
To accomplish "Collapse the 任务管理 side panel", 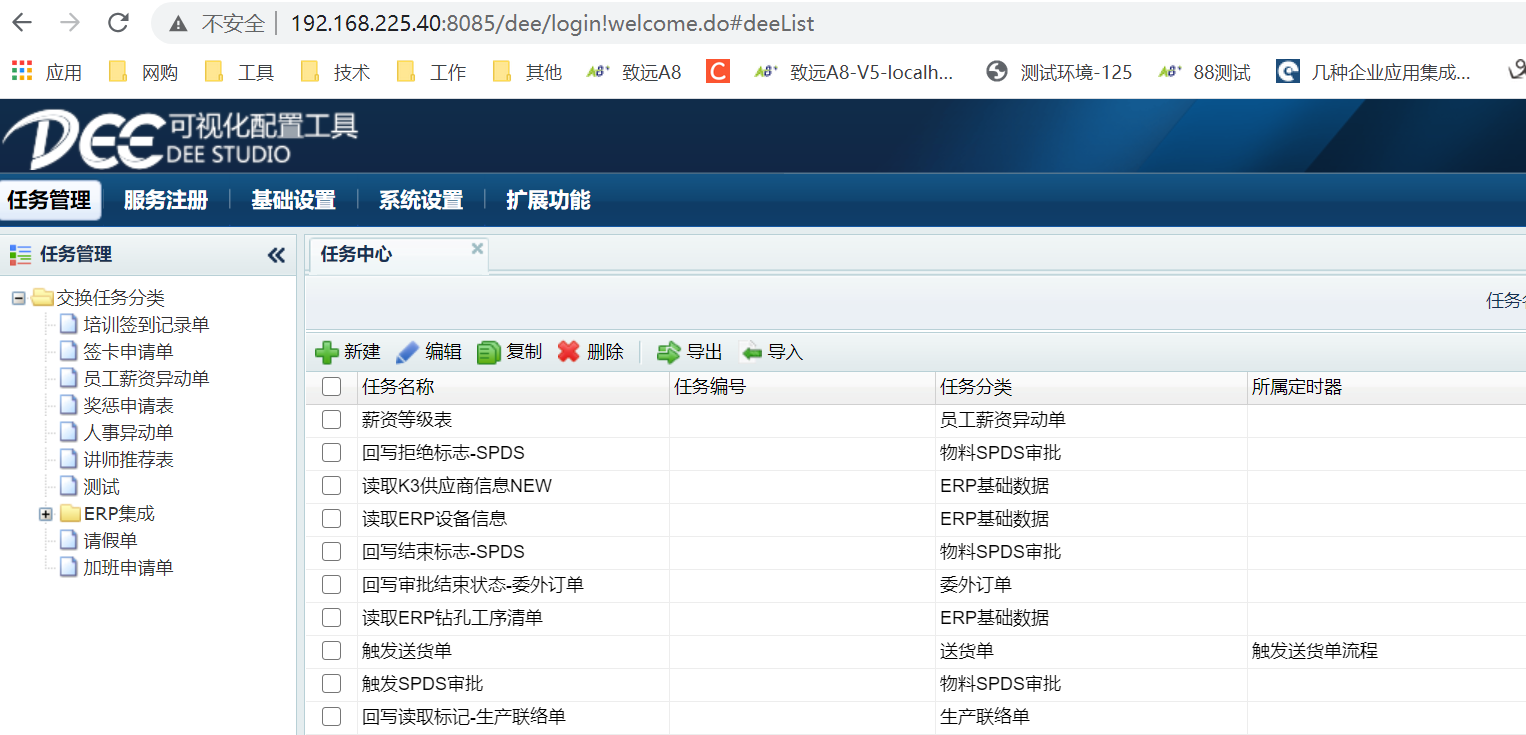I will pyautogui.click(x=276, y=255).
